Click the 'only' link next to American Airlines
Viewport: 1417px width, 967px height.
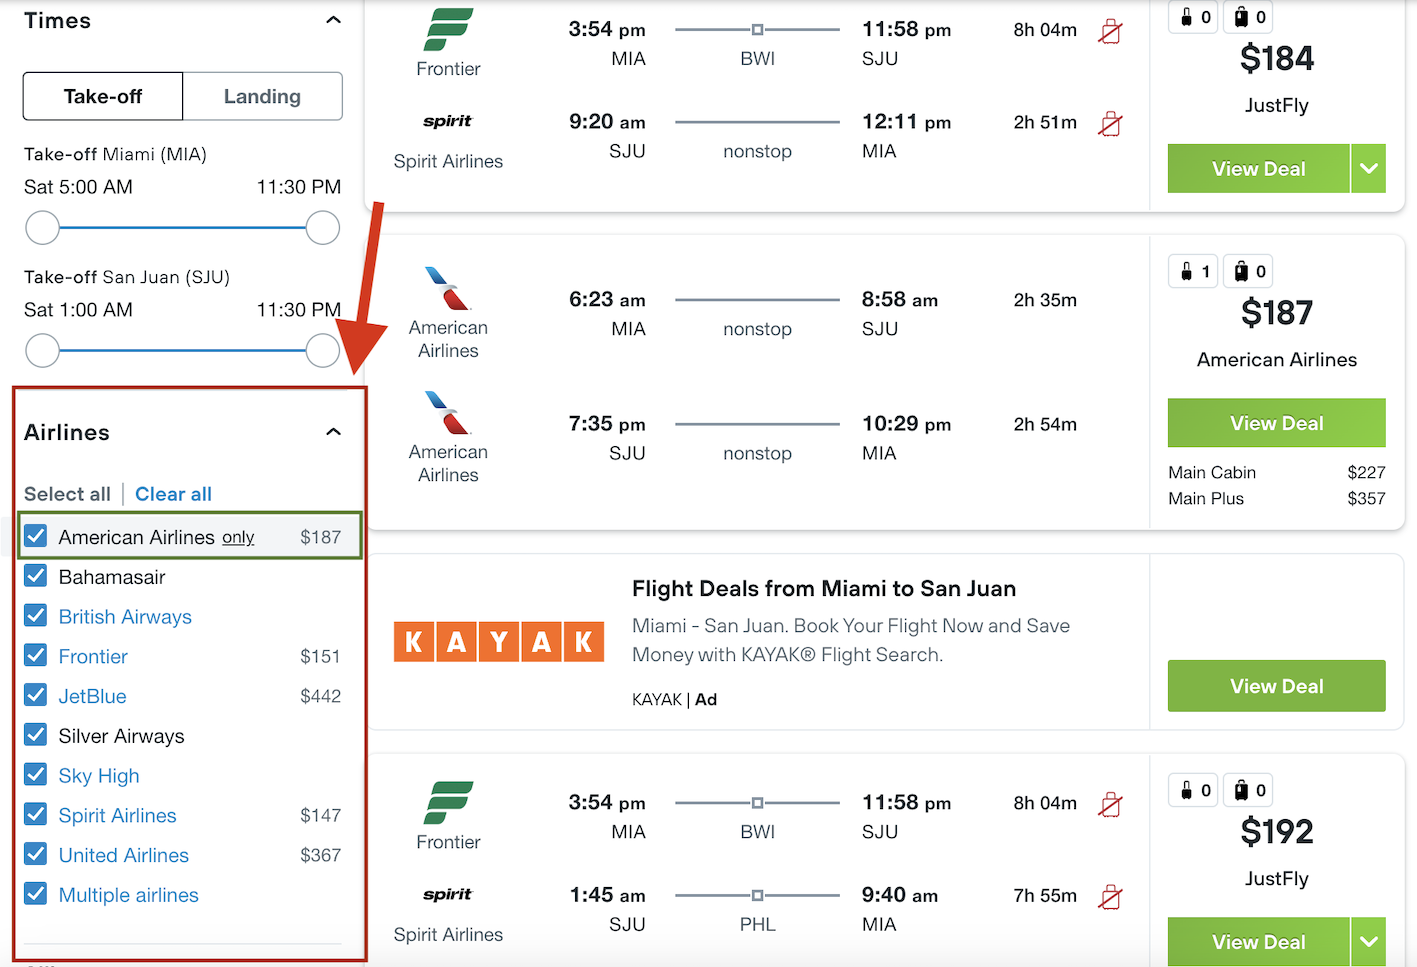238,537
